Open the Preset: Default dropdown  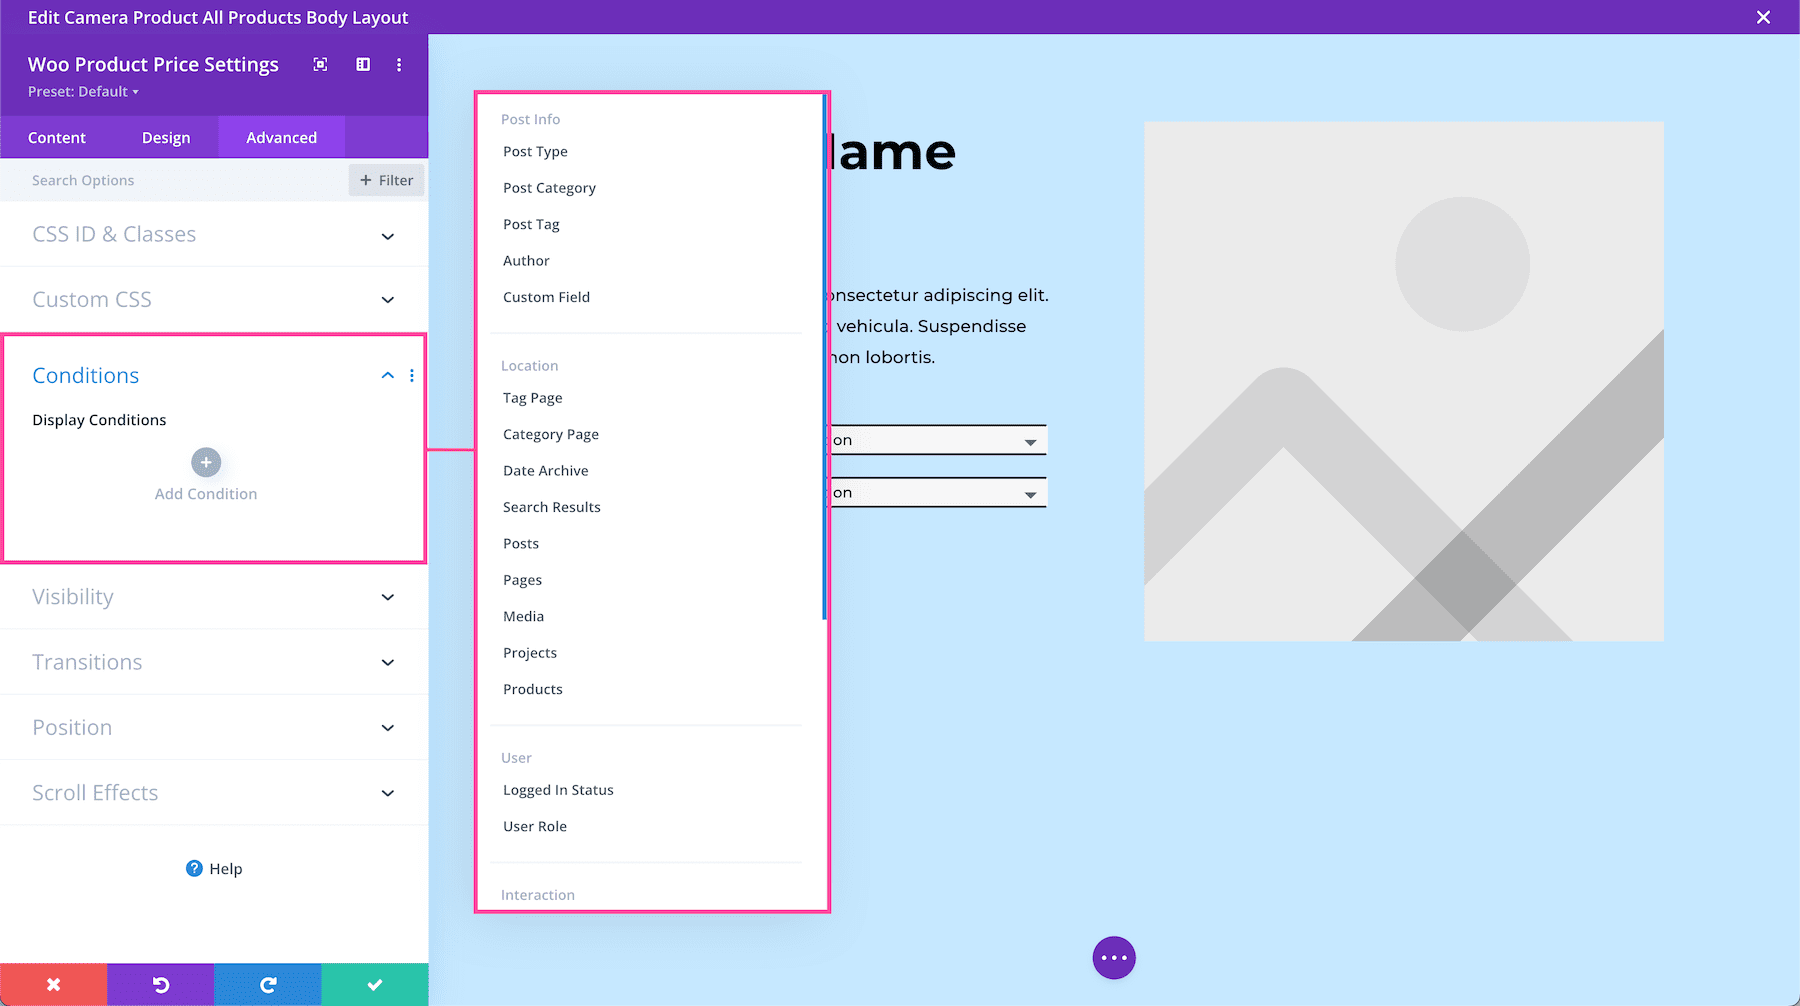point(83,92)
